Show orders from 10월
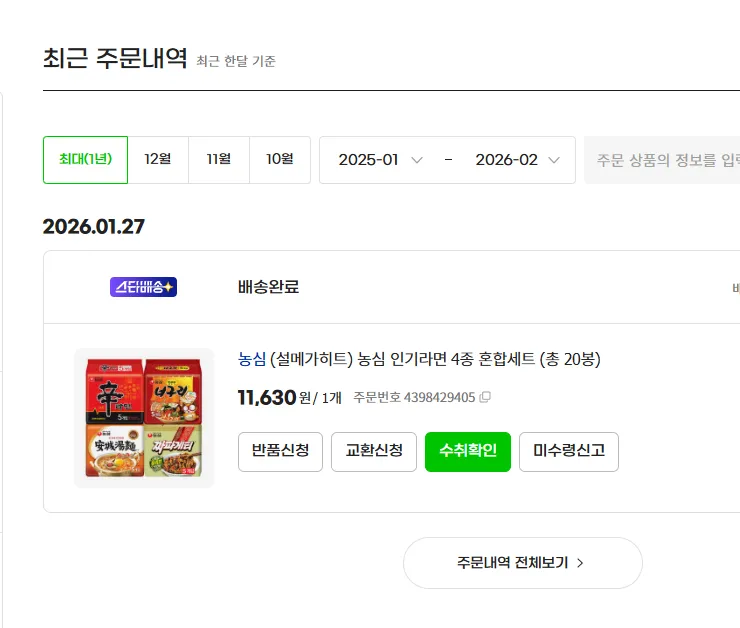 280,160
